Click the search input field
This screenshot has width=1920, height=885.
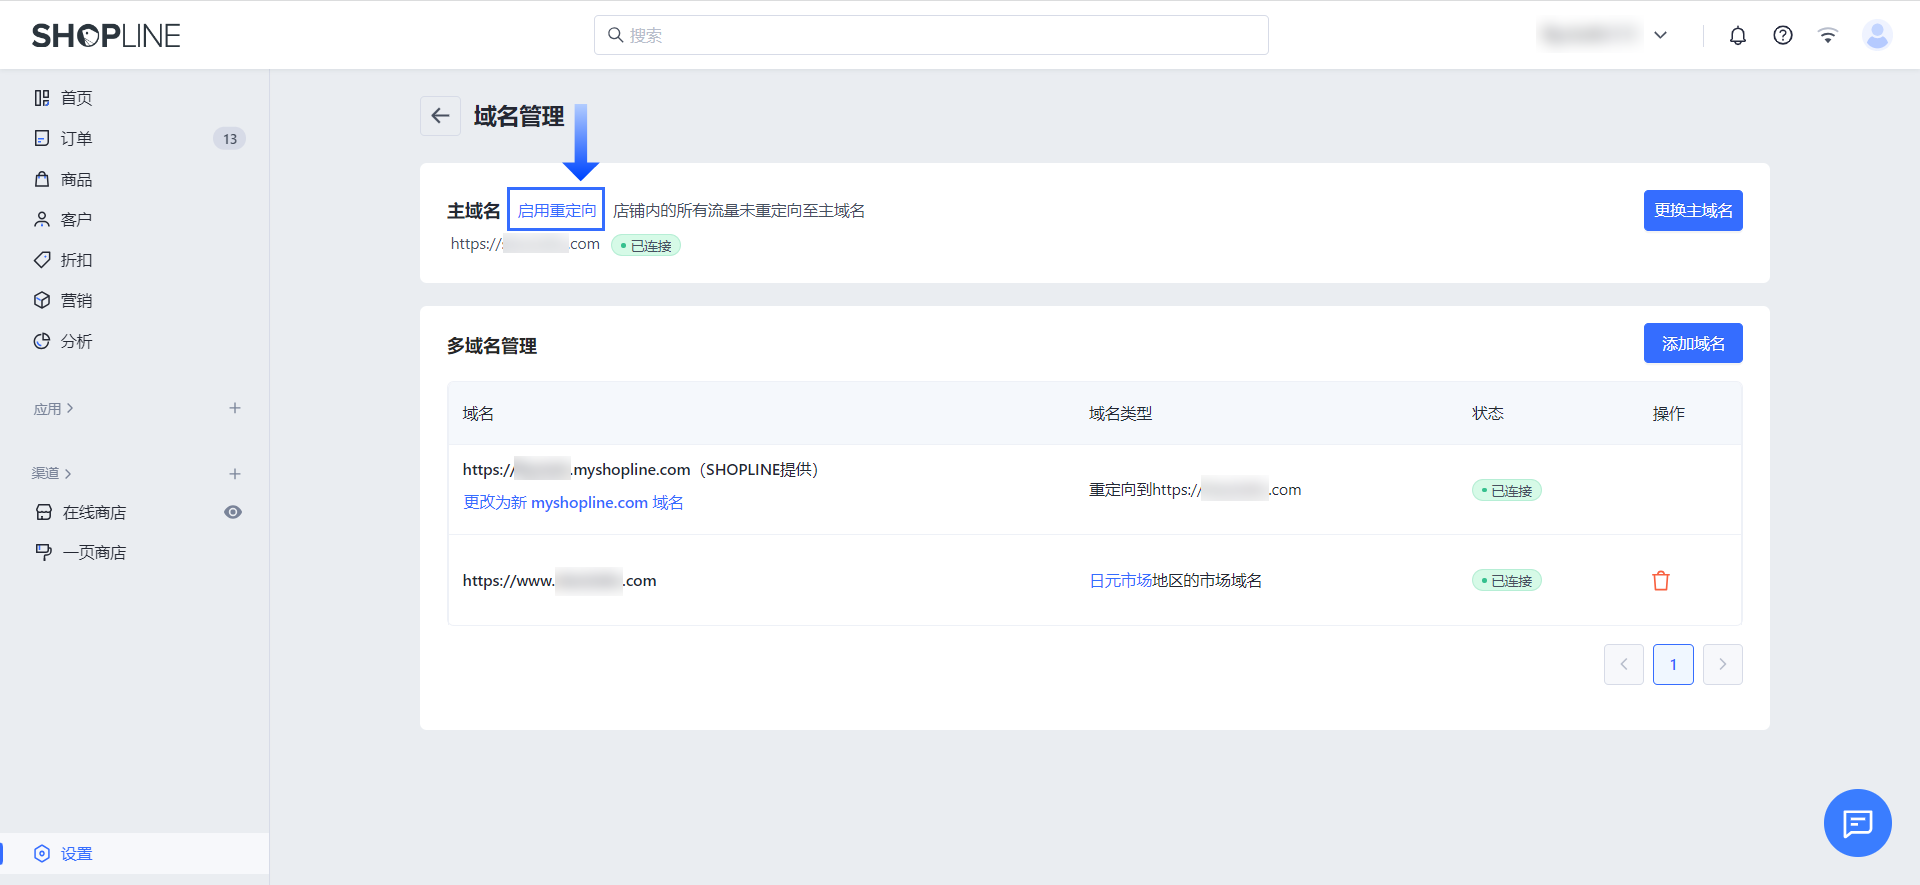click(931, 36)
